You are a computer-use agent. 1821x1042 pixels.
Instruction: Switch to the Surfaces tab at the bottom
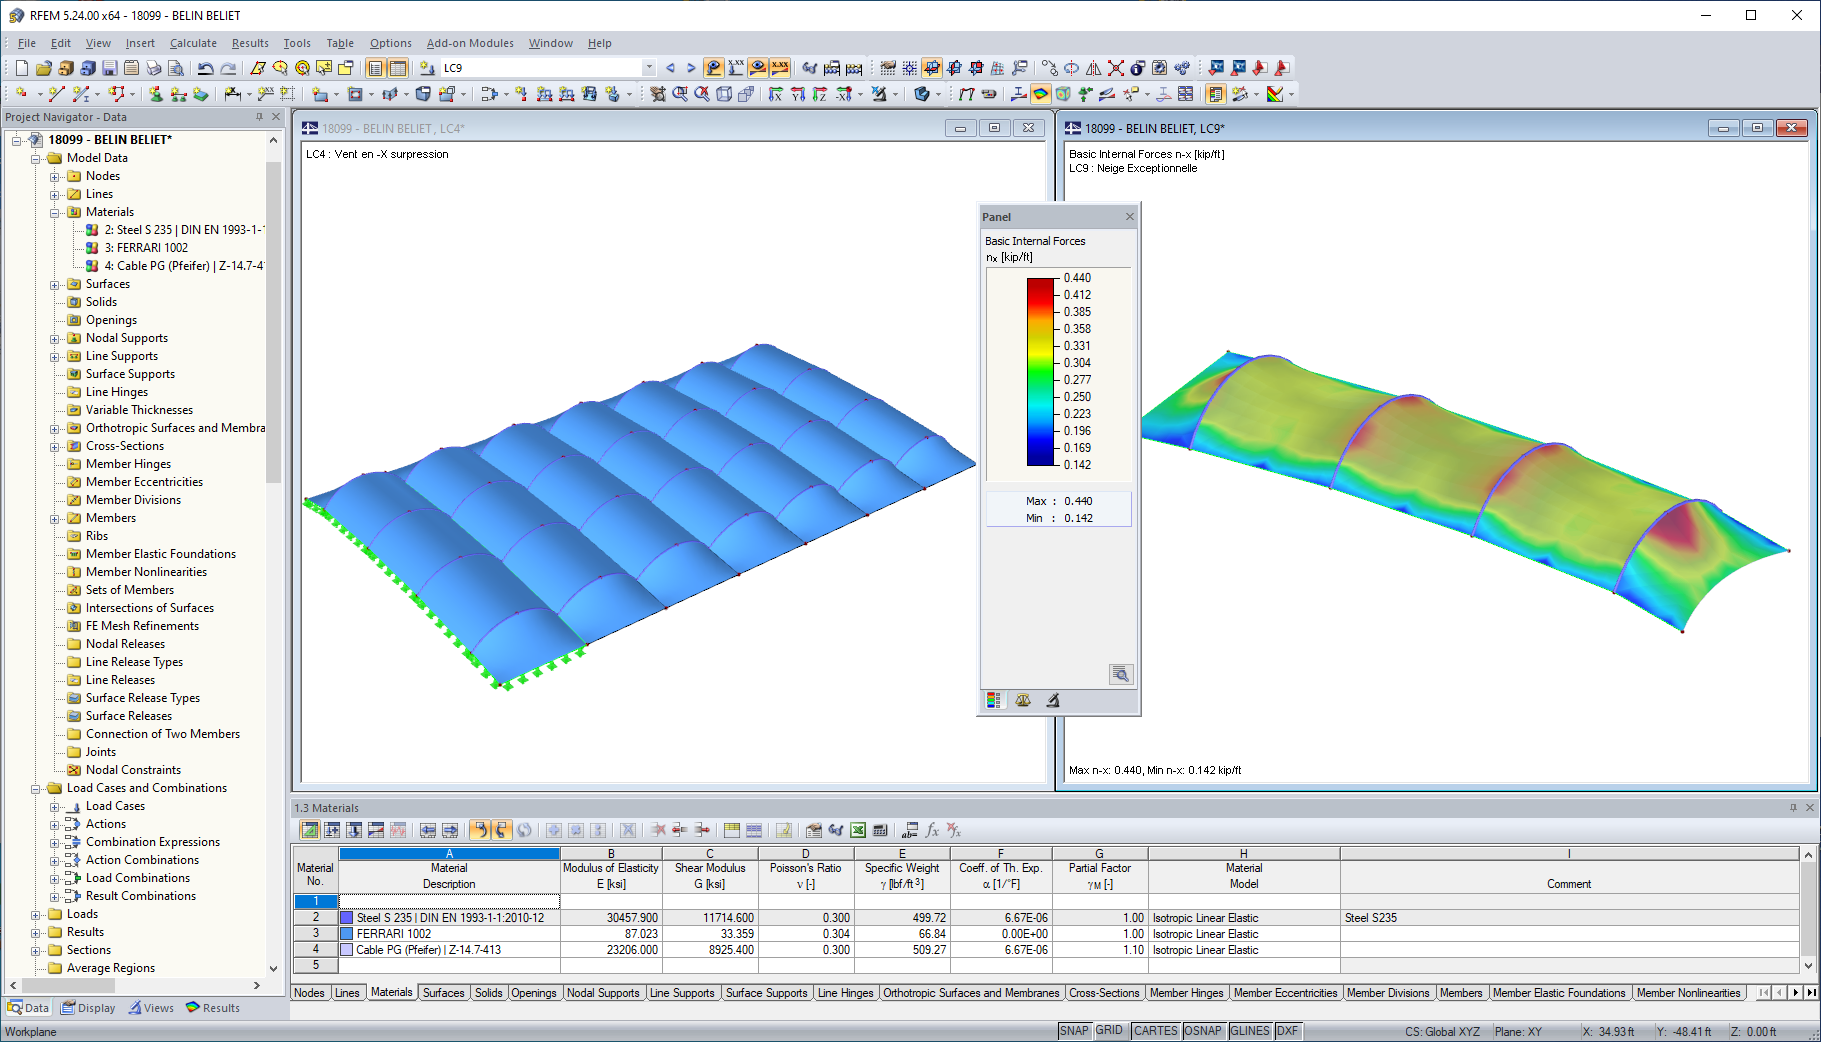click(443, 992)
